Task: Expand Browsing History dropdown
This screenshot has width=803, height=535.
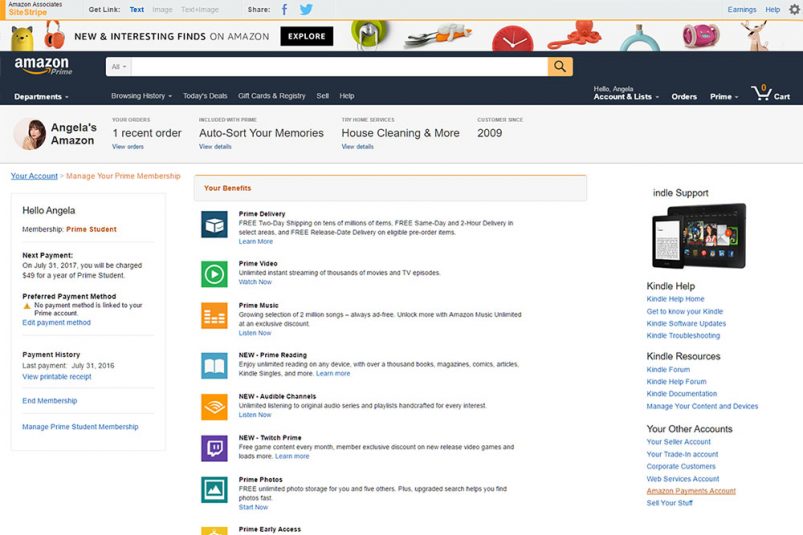Action: click(141, 96)
